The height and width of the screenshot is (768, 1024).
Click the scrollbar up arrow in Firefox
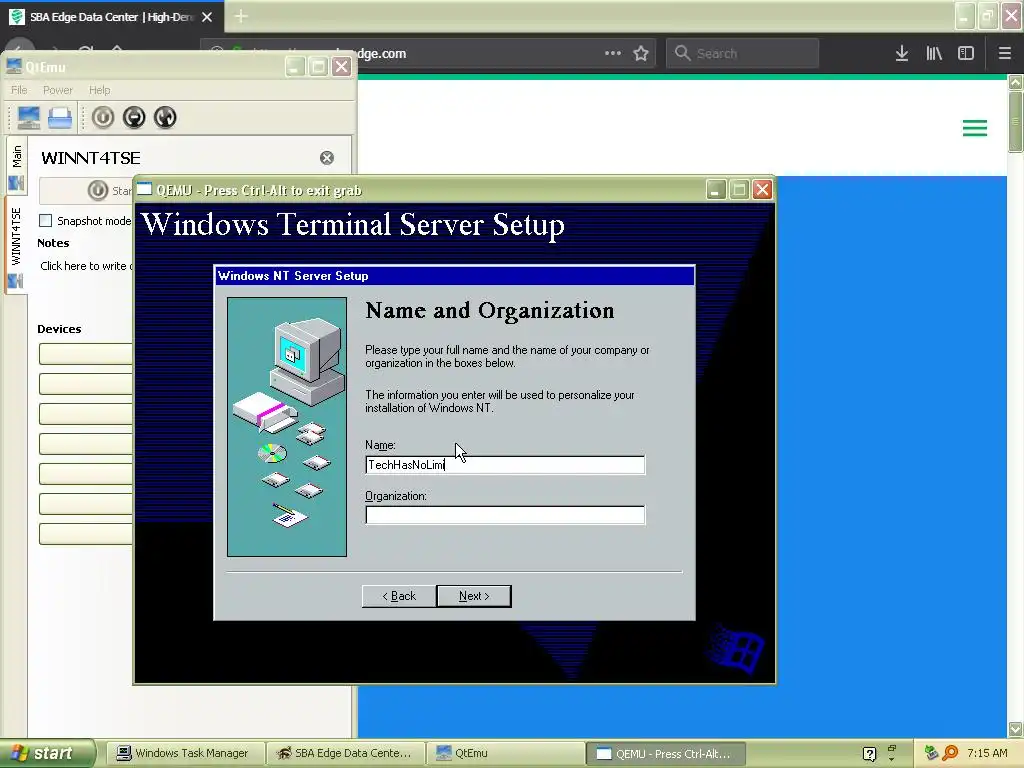coord(1015,83)
